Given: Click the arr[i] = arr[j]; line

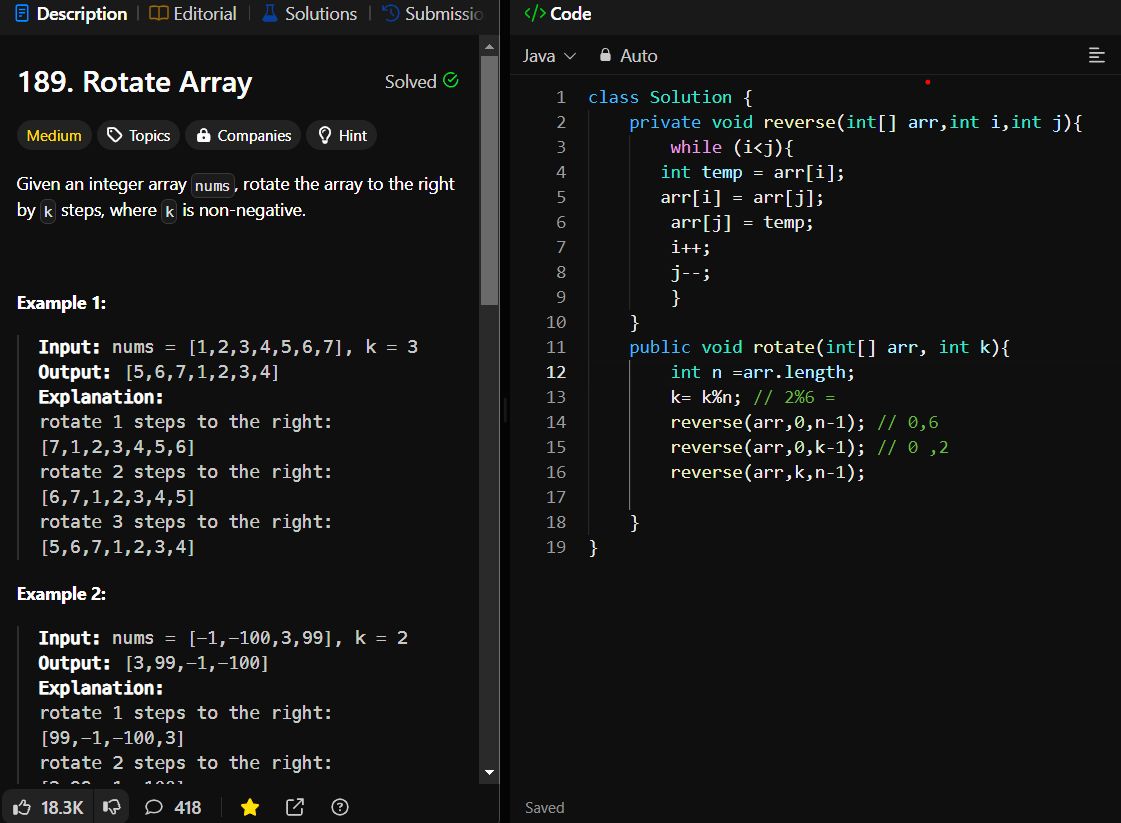Looking at the screenshot, I should pyautogui.click(x=742, y=197).
